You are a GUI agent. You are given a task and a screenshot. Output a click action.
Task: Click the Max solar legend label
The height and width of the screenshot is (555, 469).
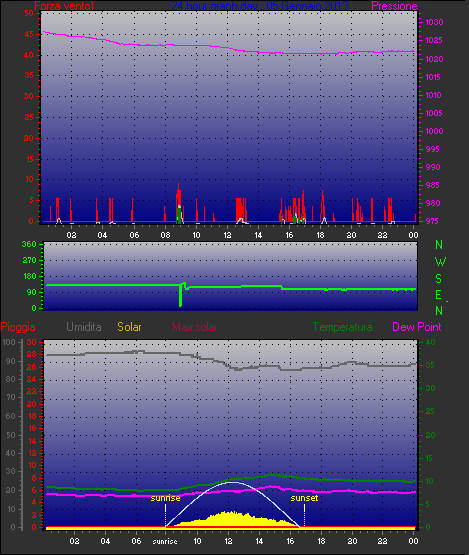pos(195,327)
